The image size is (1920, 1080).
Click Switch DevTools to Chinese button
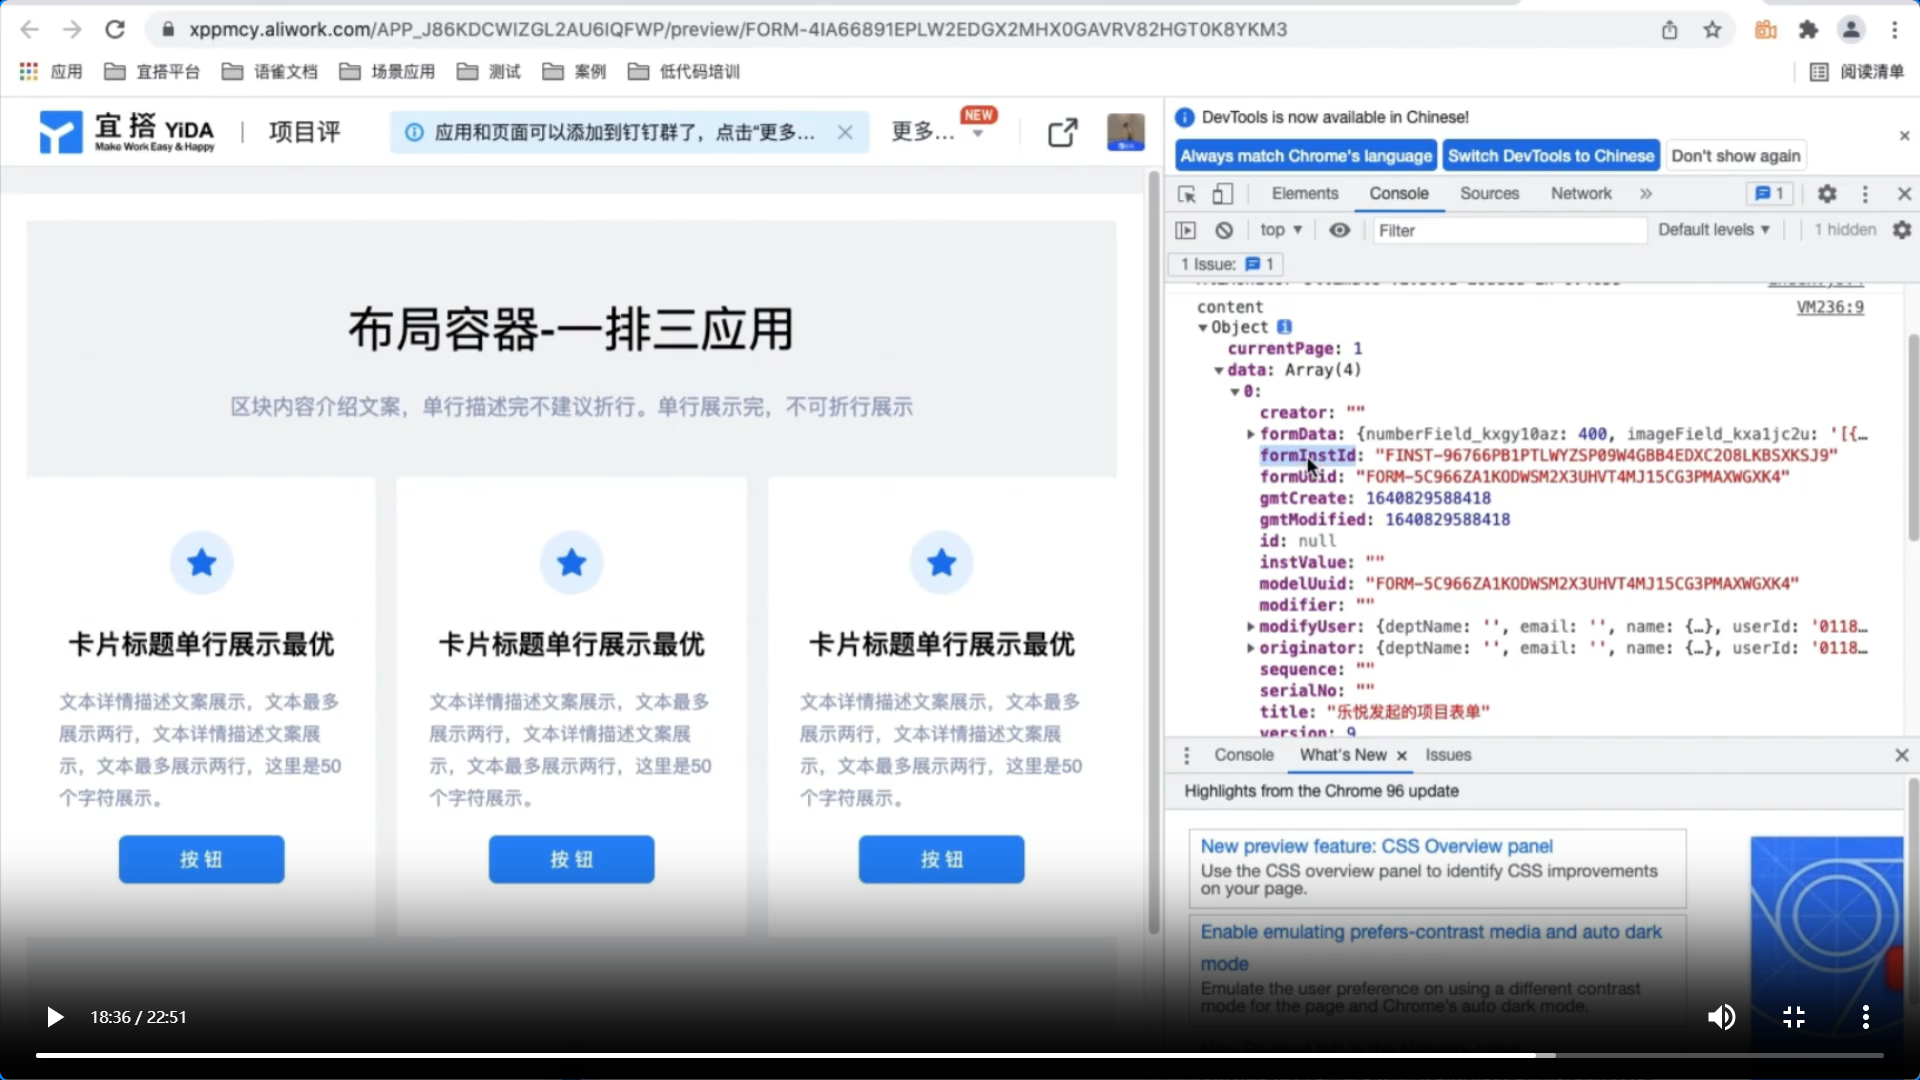coord(1550,156)
